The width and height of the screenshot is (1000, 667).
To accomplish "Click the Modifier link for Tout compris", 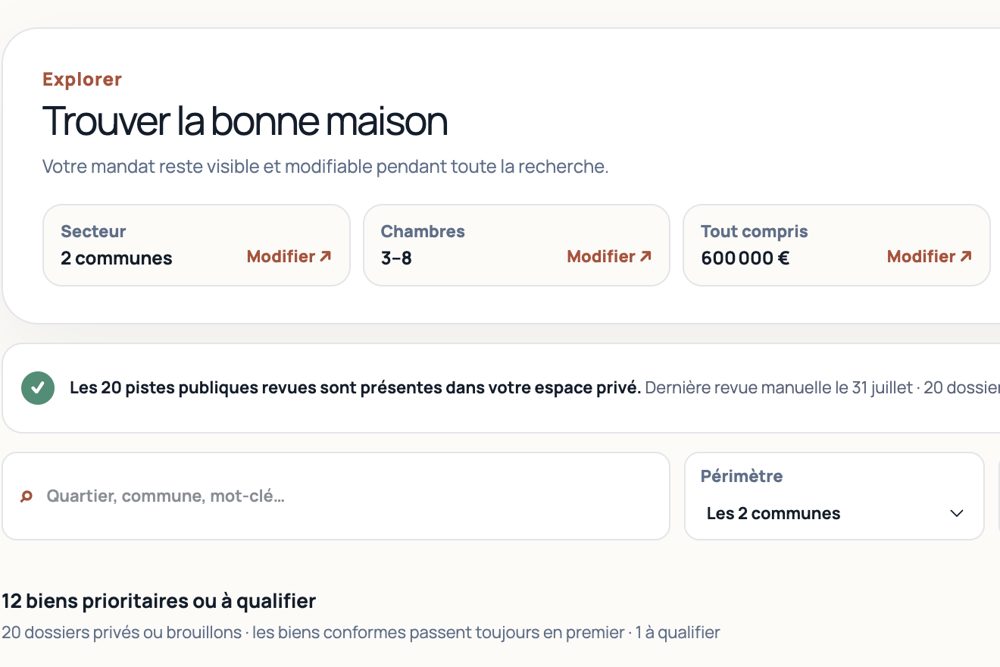I will pos(929,256).
